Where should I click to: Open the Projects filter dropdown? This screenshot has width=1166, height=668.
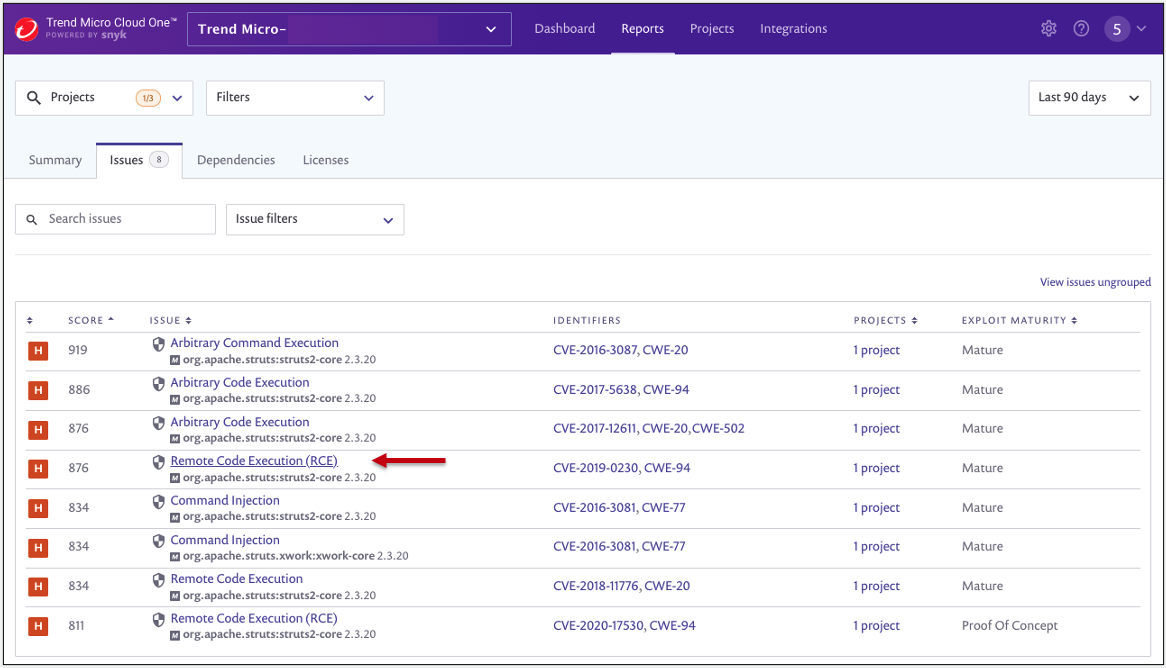click(104, 98)
